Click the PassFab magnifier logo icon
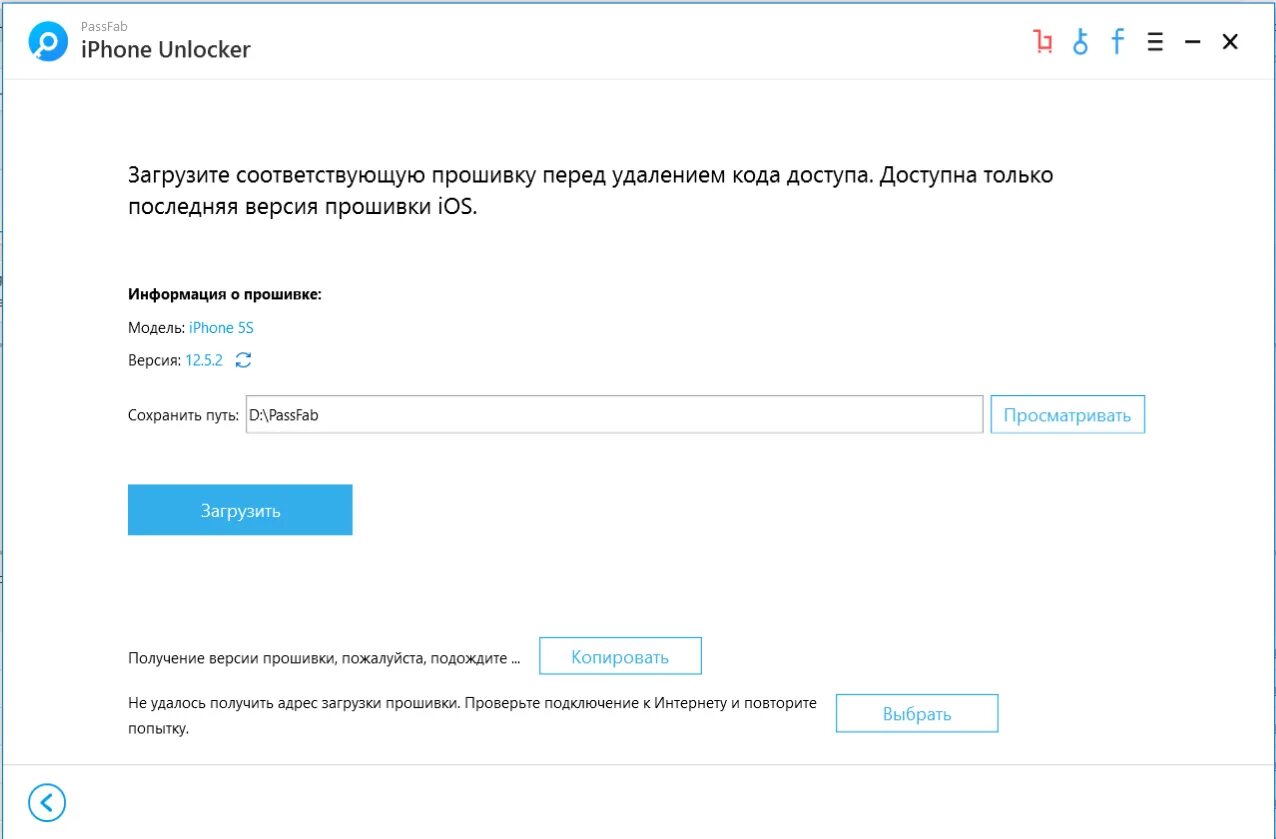1276x839 pixels. (x=48, y=41)
